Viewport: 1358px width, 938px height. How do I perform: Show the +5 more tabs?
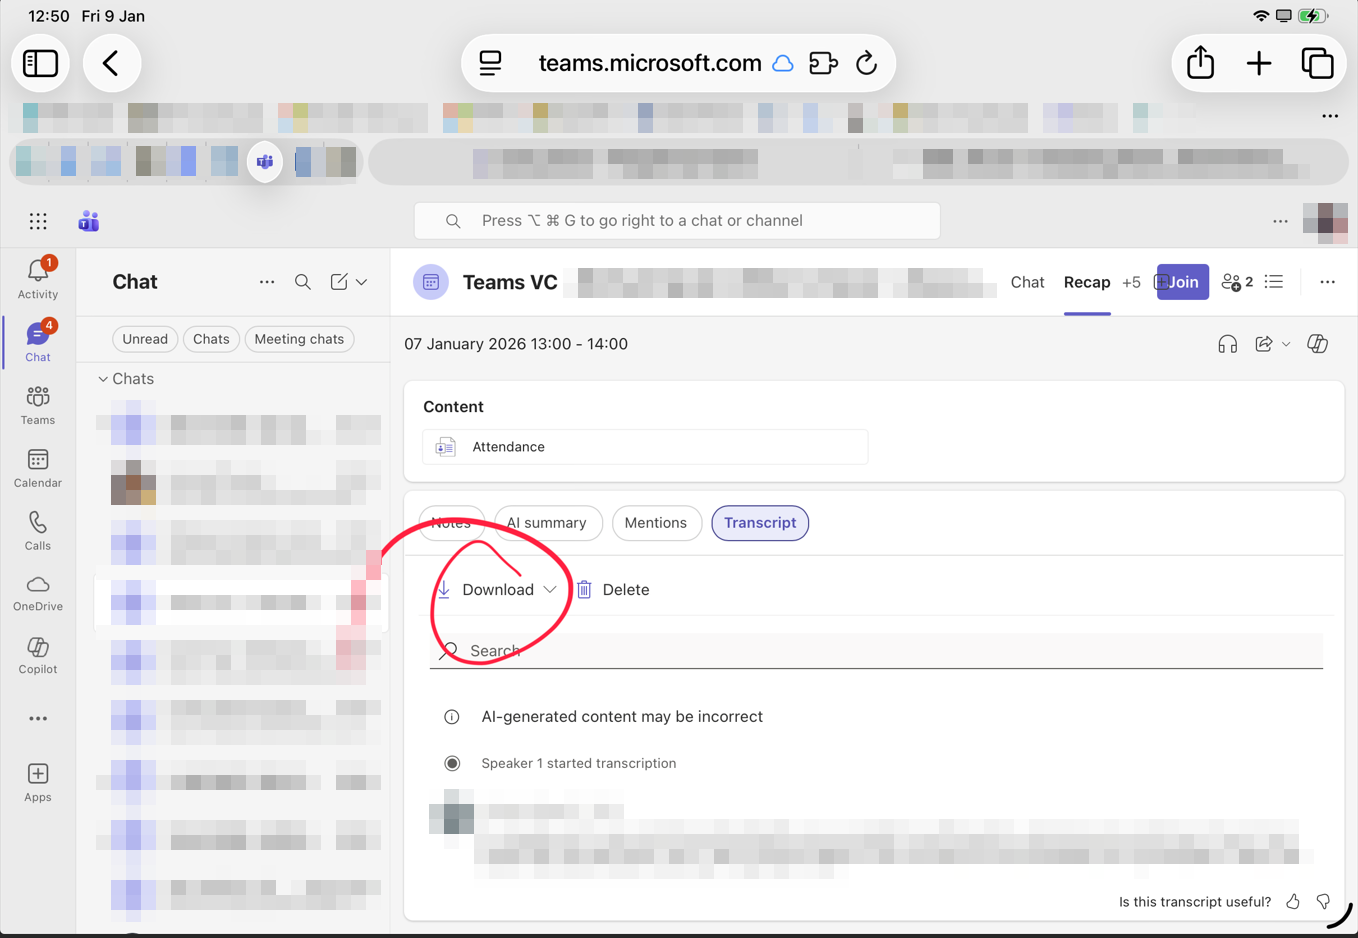[x=1131, y=282]
